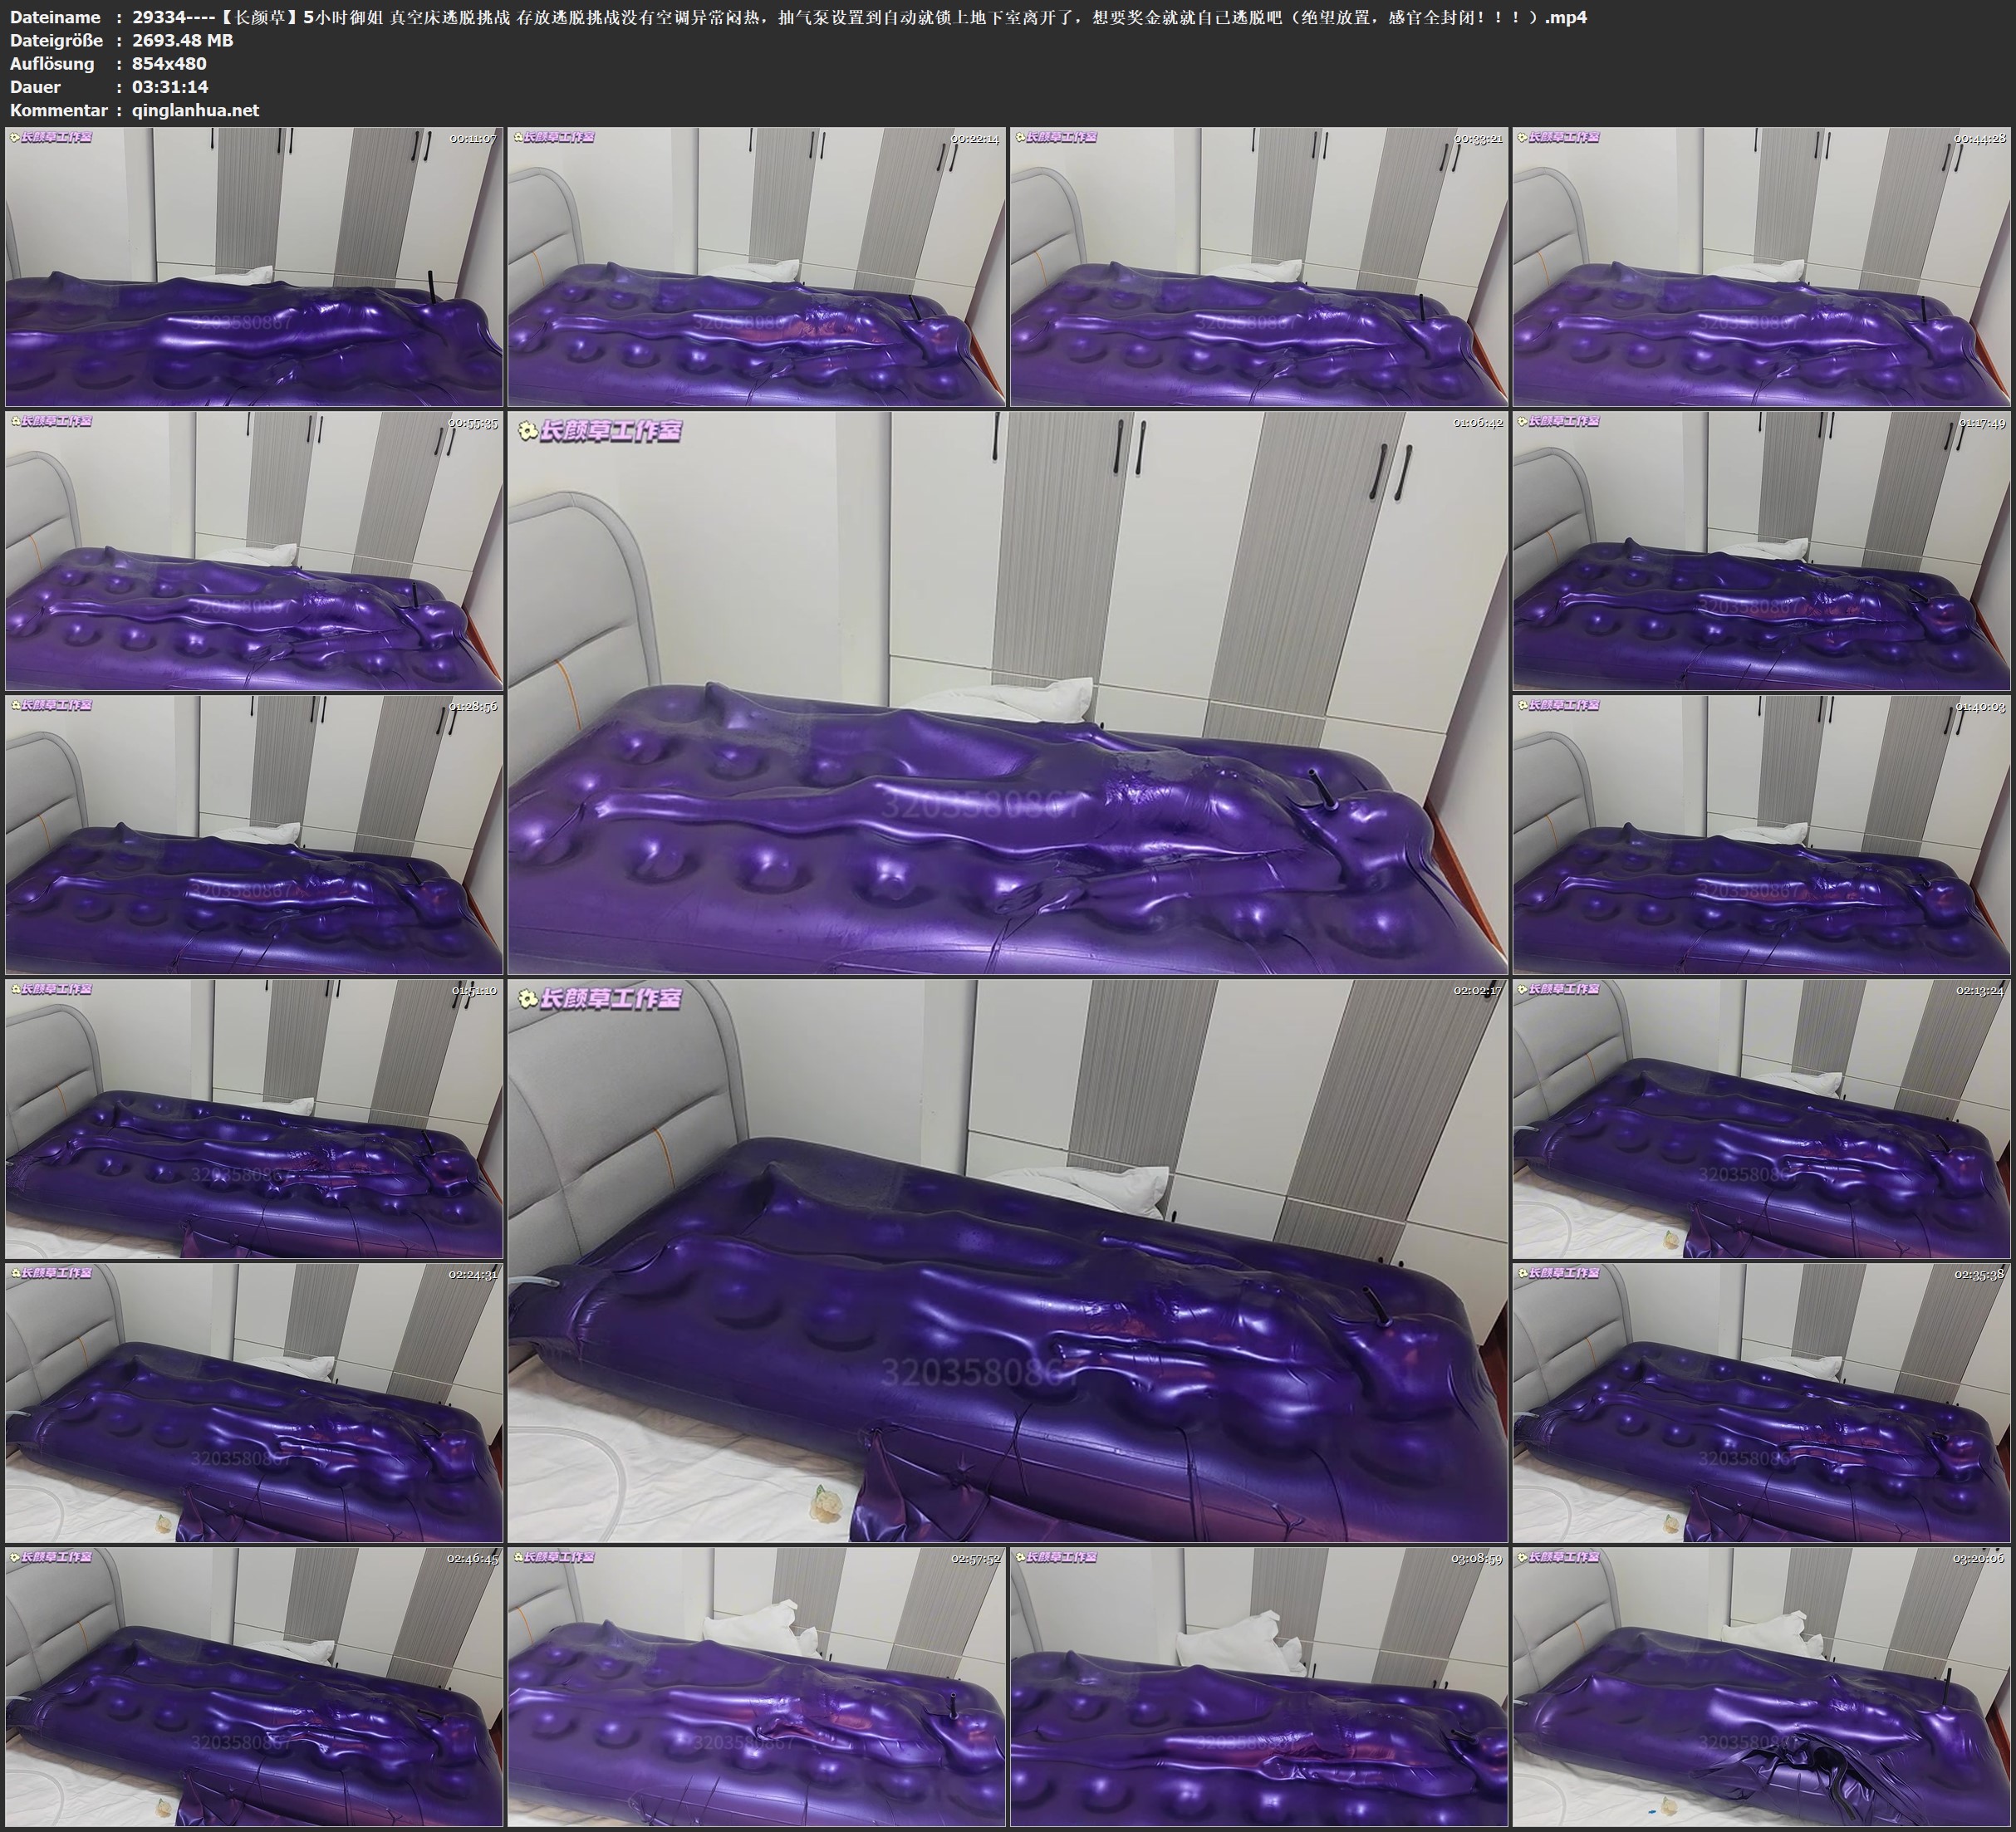Click the watermark logo in the first thumbnail

pyautogui.click(x=50, y=137)
